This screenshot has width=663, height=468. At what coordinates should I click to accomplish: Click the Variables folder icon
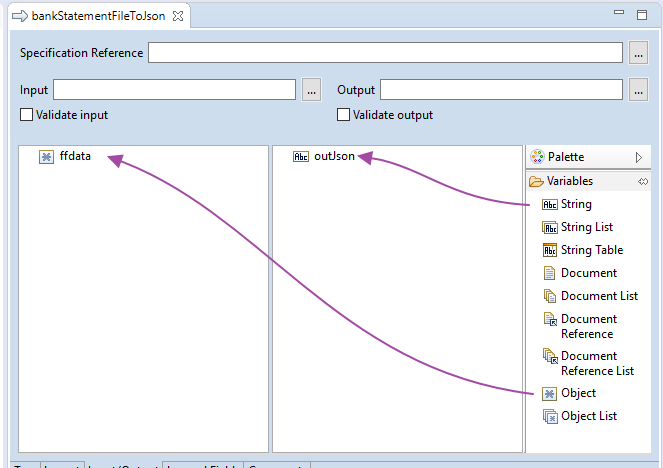(x=536, y=181)
